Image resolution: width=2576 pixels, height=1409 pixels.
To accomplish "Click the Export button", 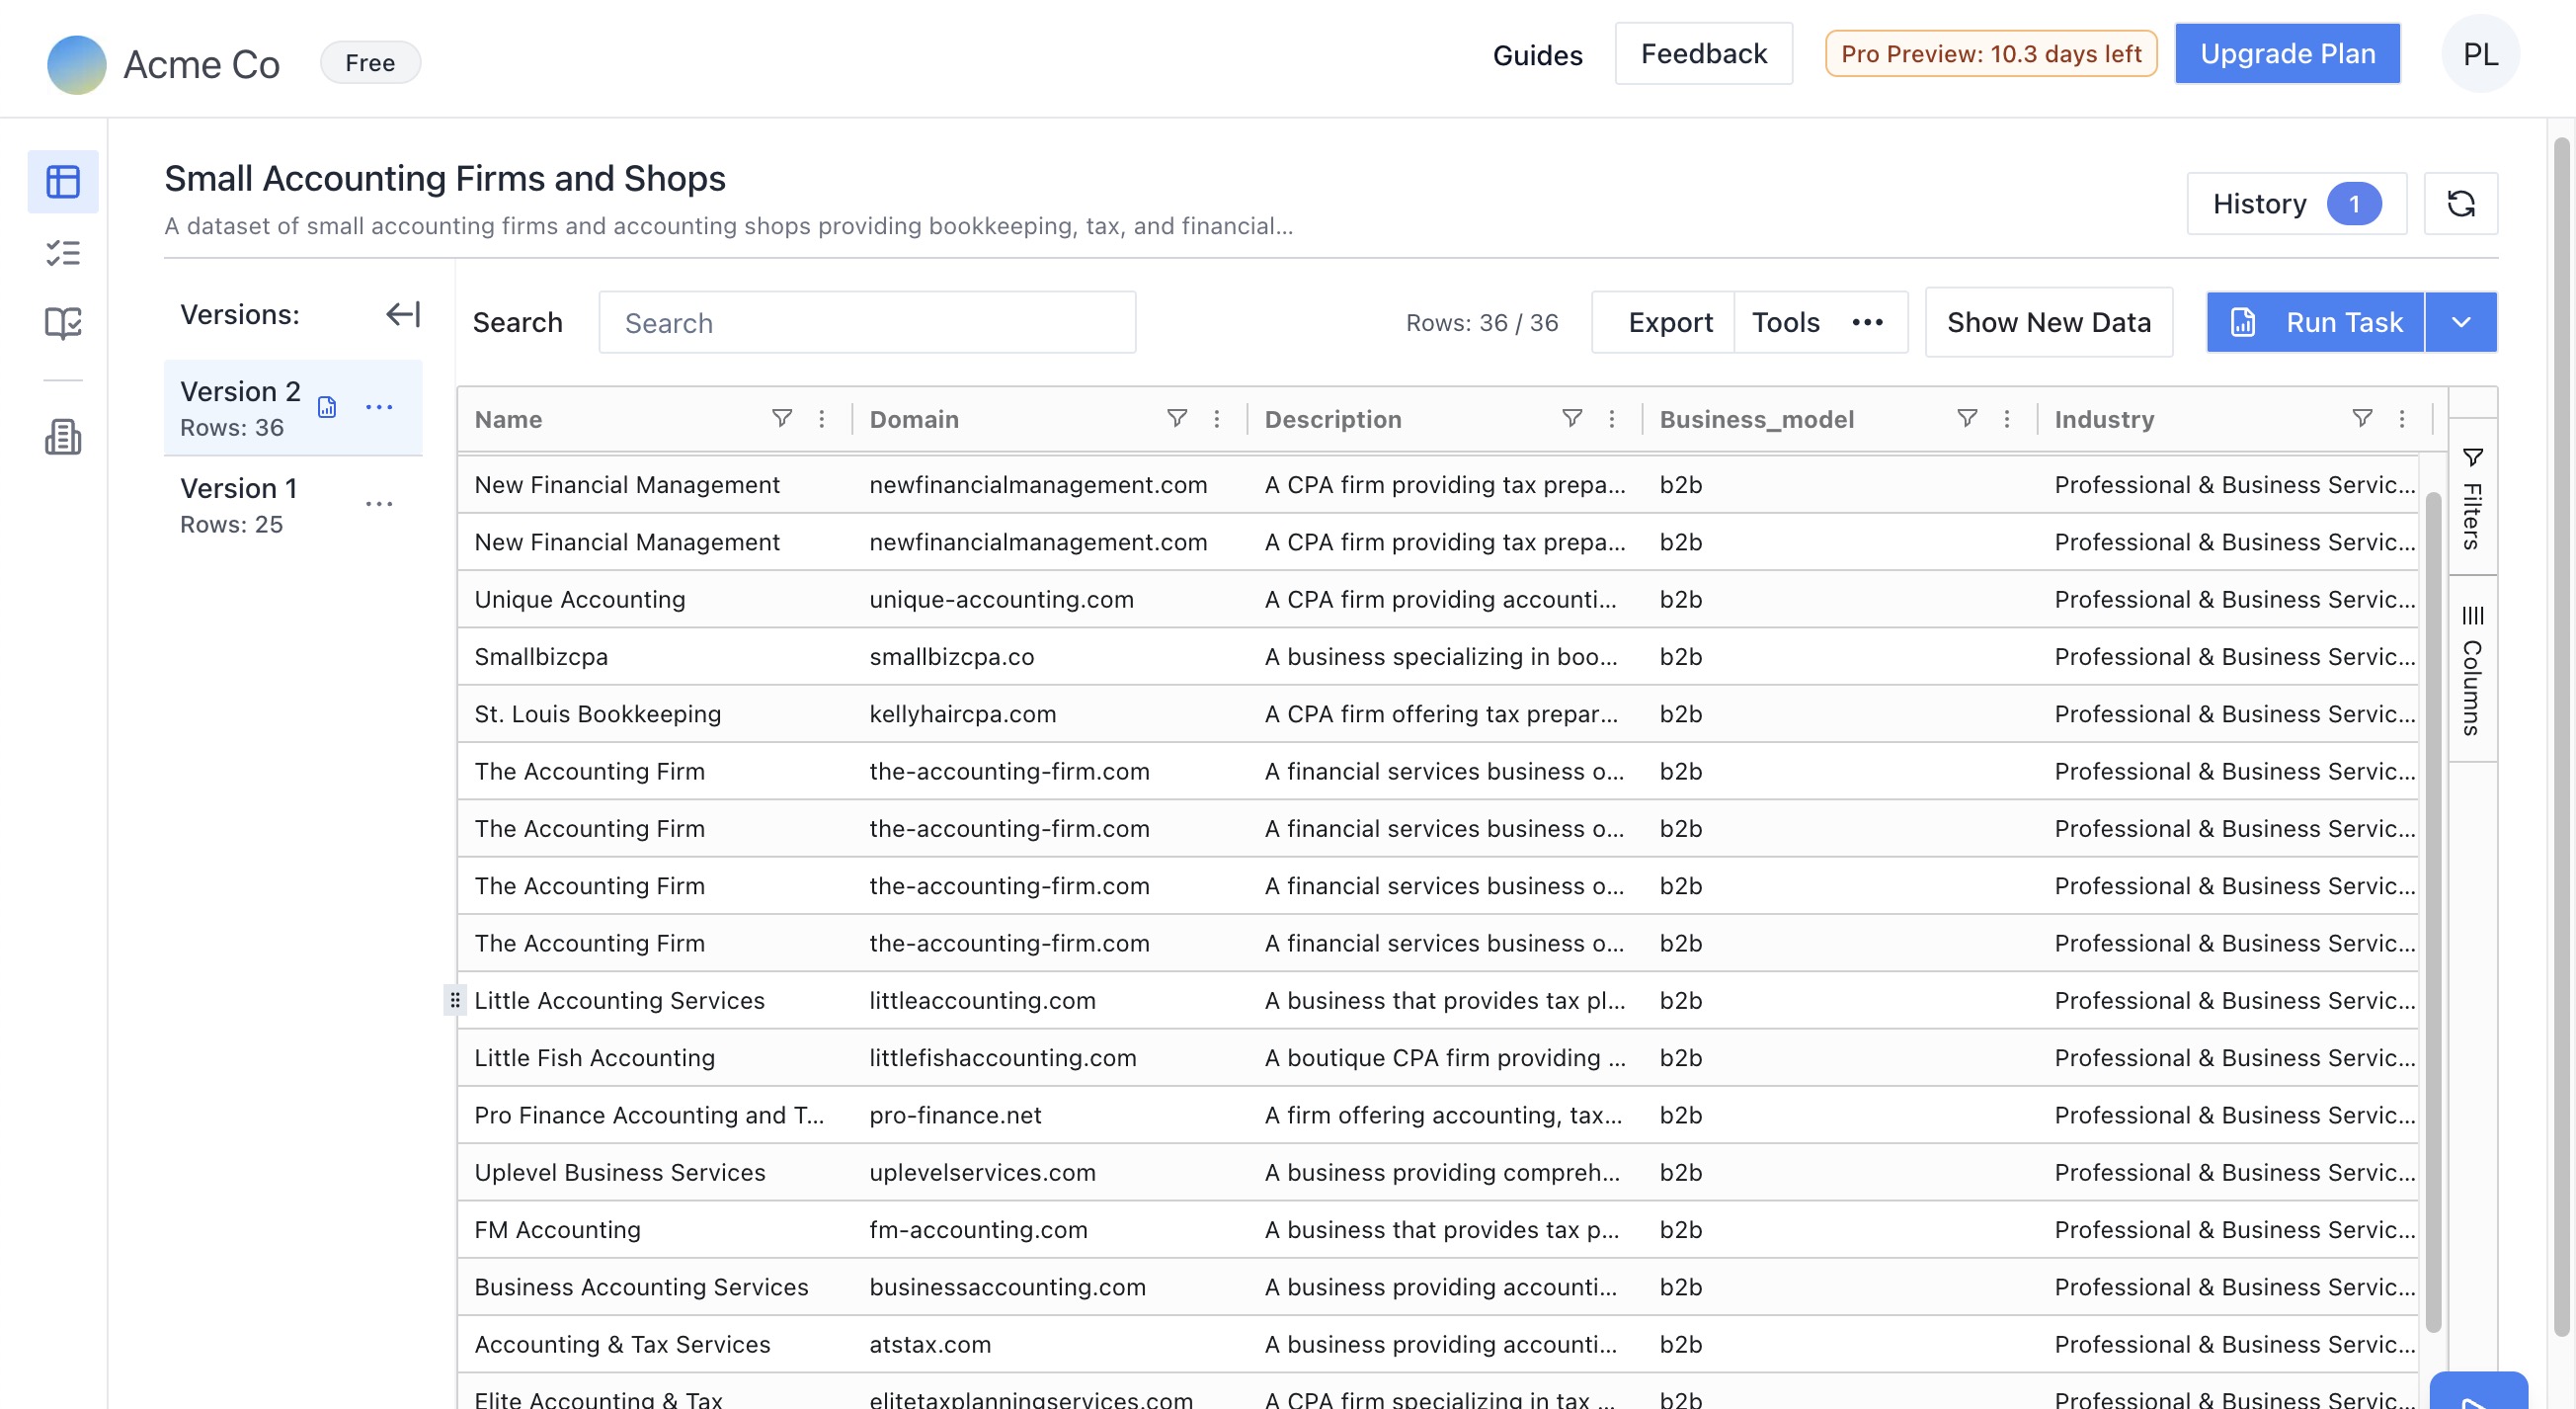I will (x=1669, y=322).
